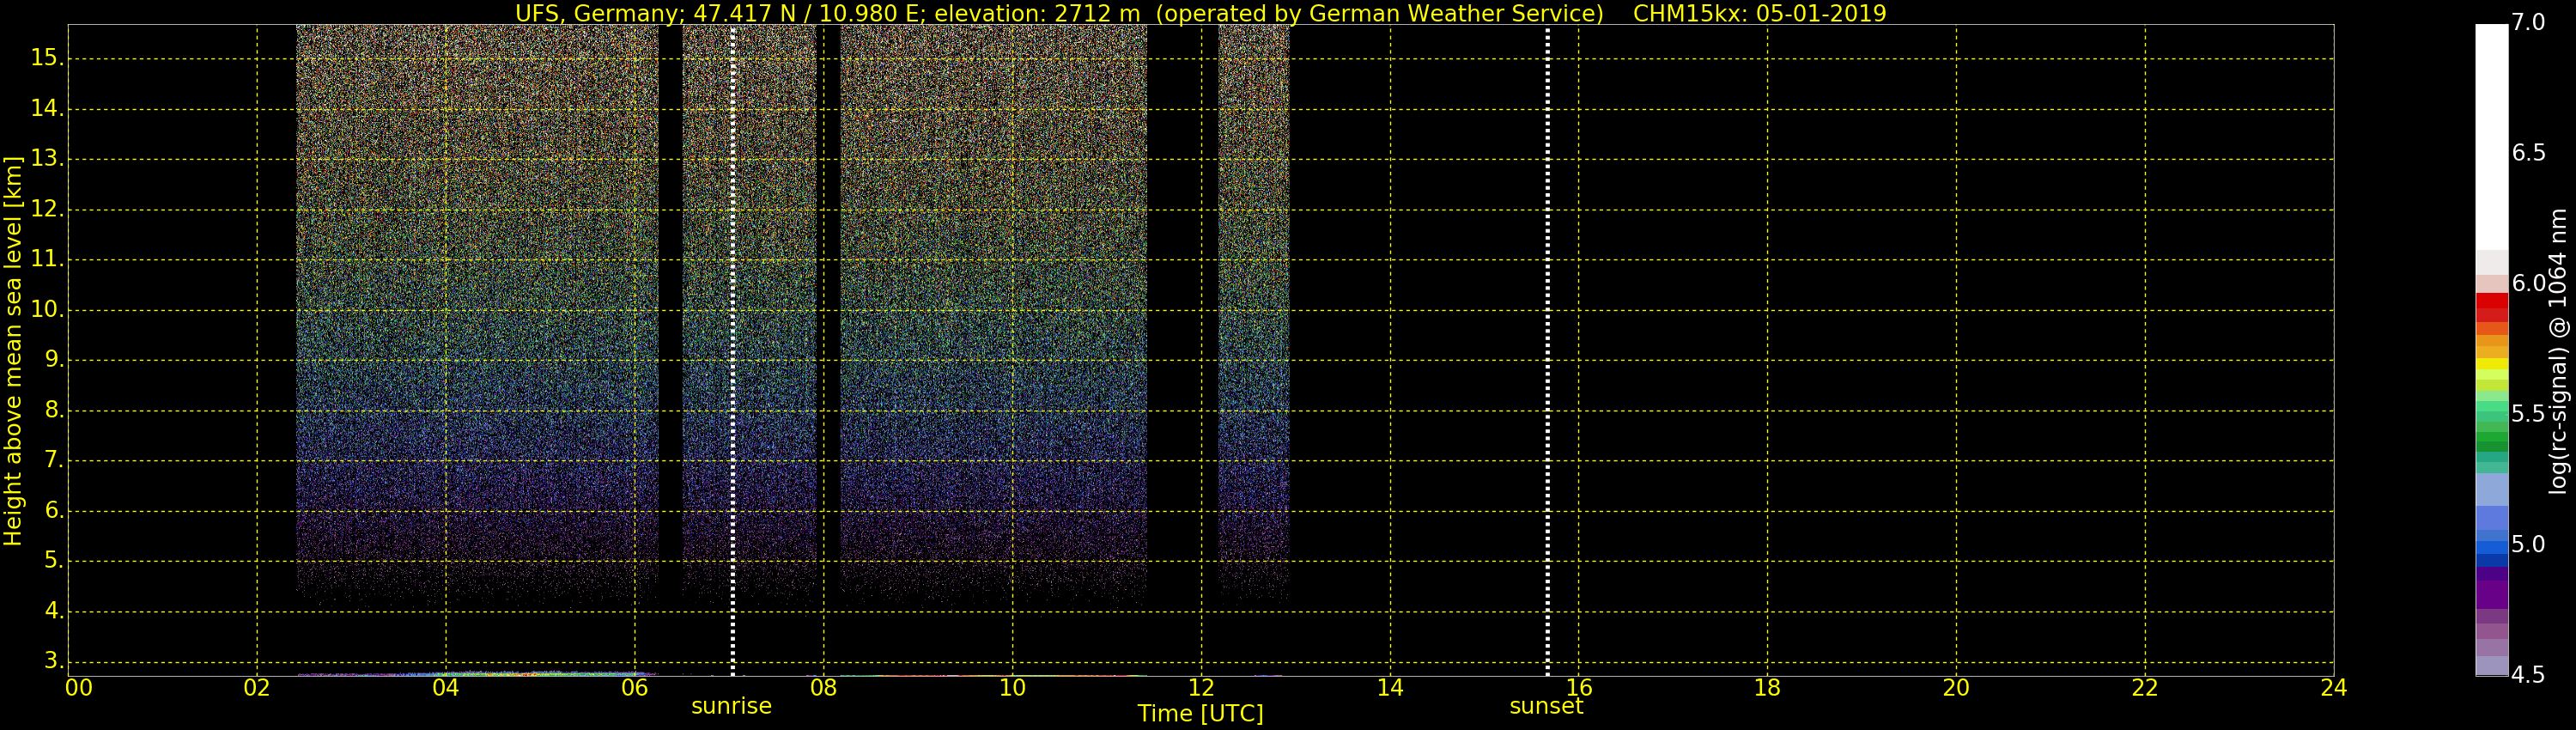The width and height of the screenshot is (2576, 730).
Task: Click the time tick label '00'
Action: (x=79, y=688)
